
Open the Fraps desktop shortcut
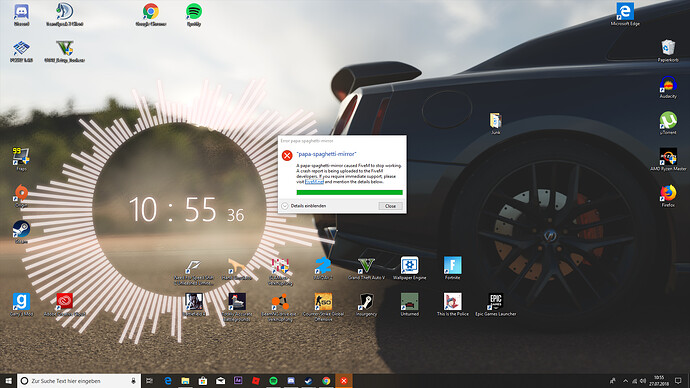coord(21,159)
